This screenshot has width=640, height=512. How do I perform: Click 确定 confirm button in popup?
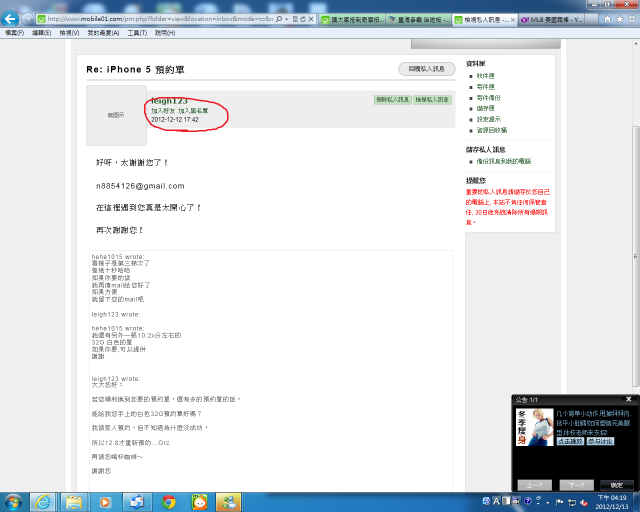[x=616, y=485]
